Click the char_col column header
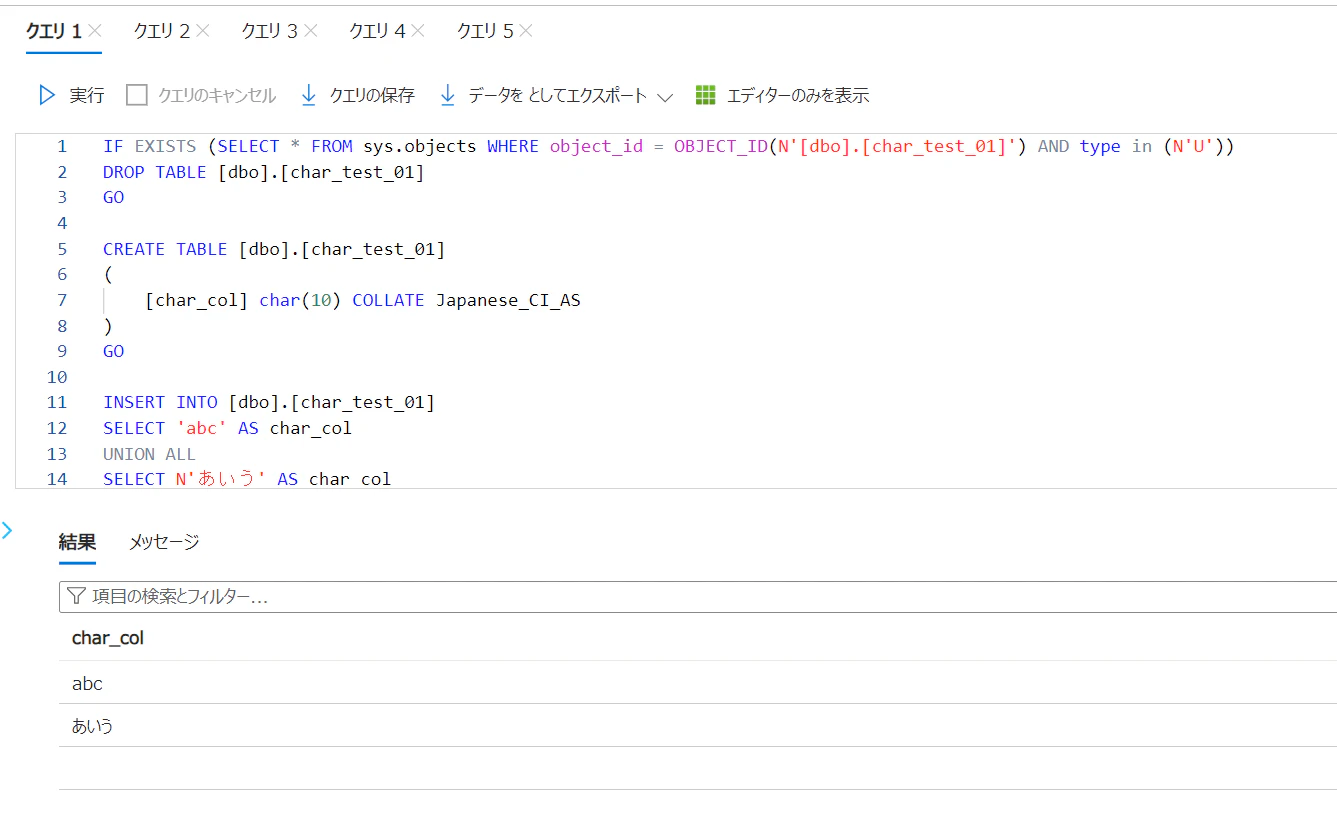Screen dimensions: 1337x830 (x=108, y=638)
